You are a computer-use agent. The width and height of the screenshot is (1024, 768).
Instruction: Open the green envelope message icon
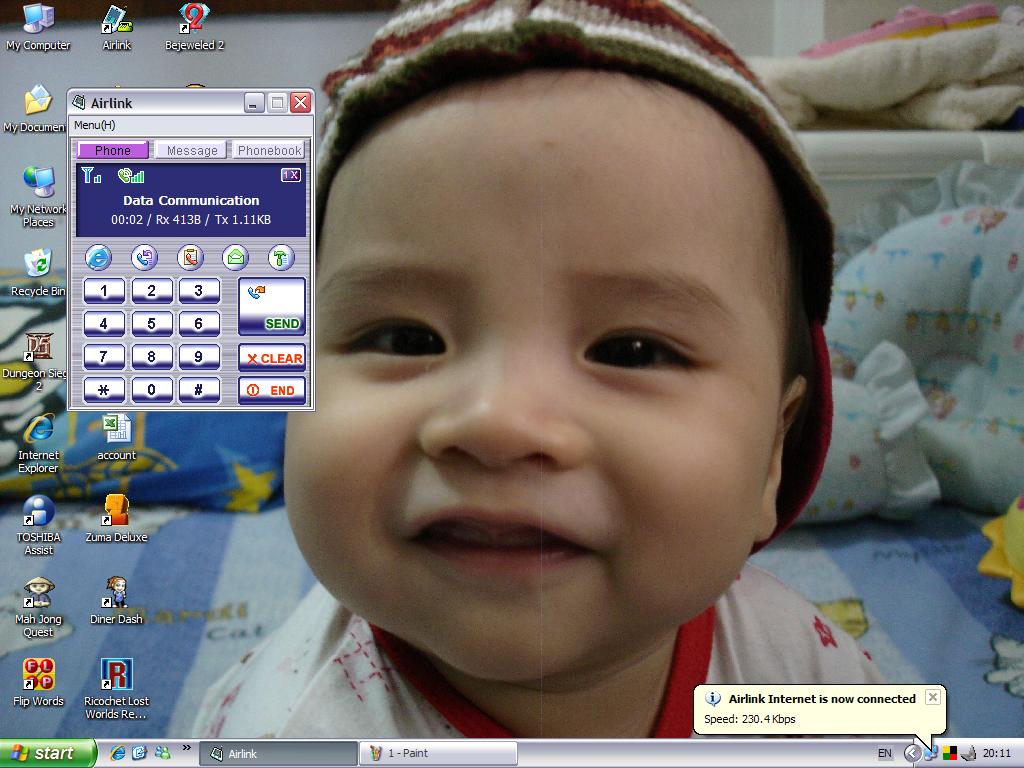pyautogui.click(x=236, y=258)
